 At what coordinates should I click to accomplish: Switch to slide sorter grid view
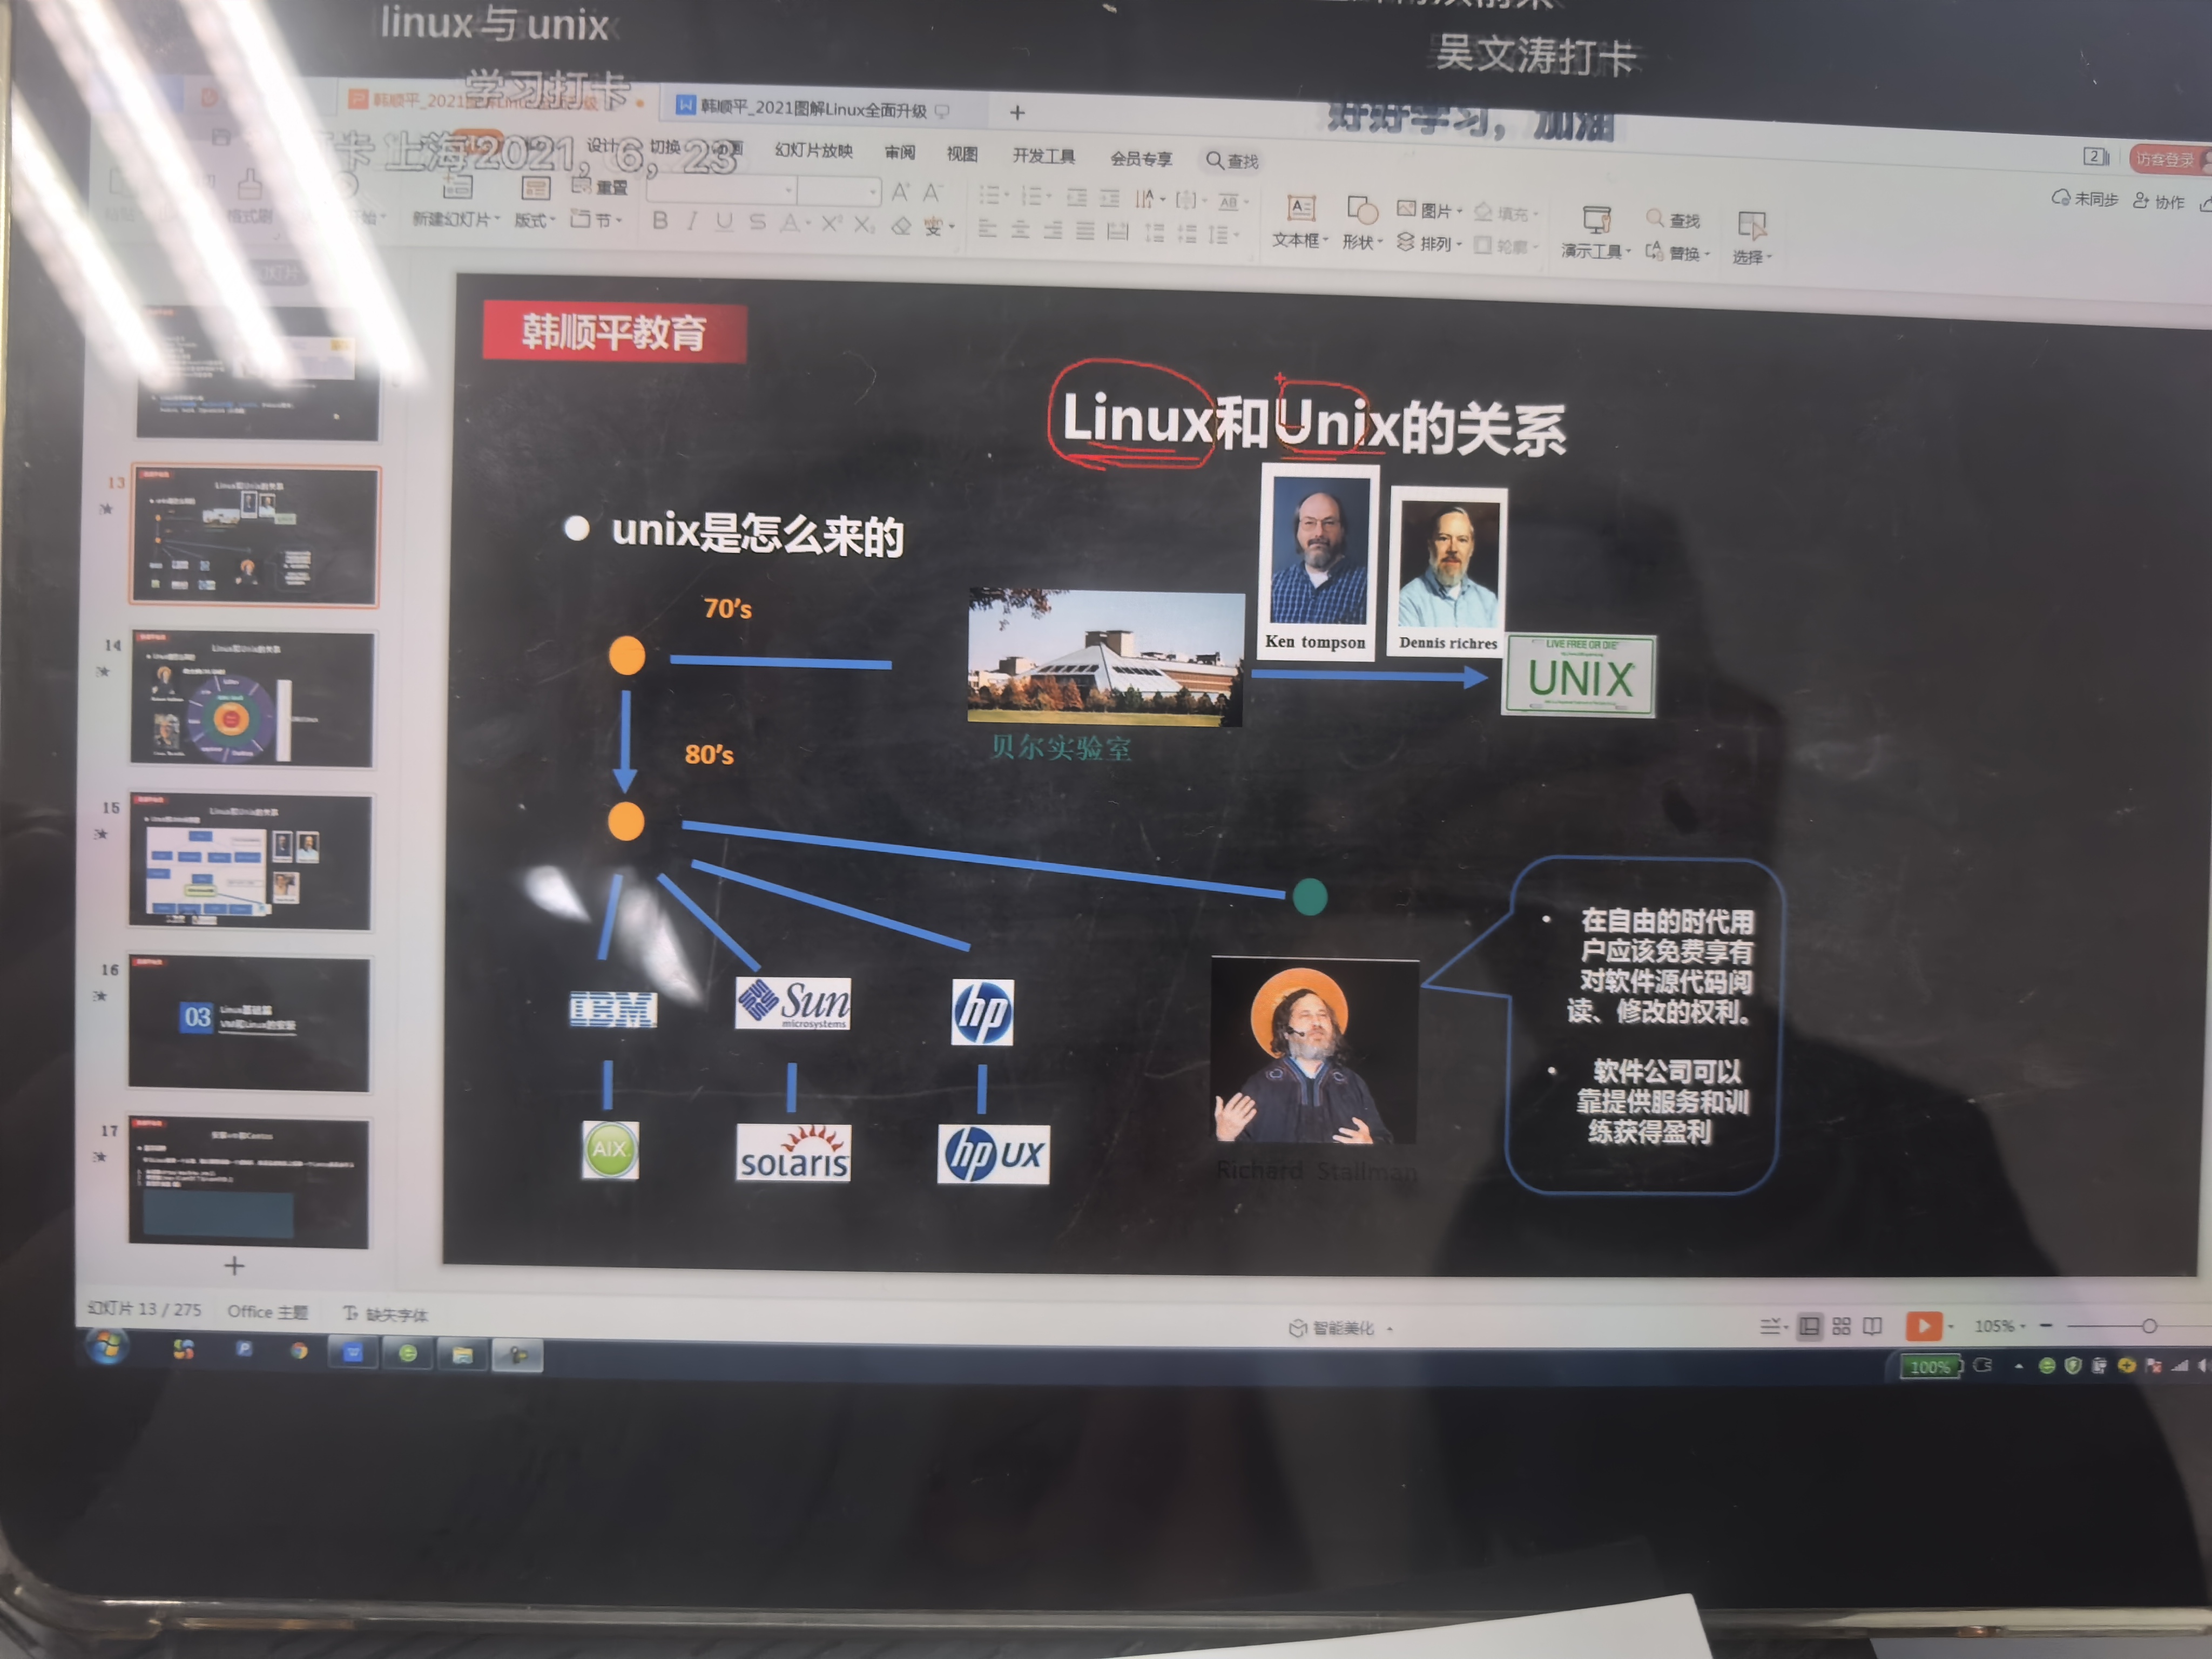[1841, 1326]
